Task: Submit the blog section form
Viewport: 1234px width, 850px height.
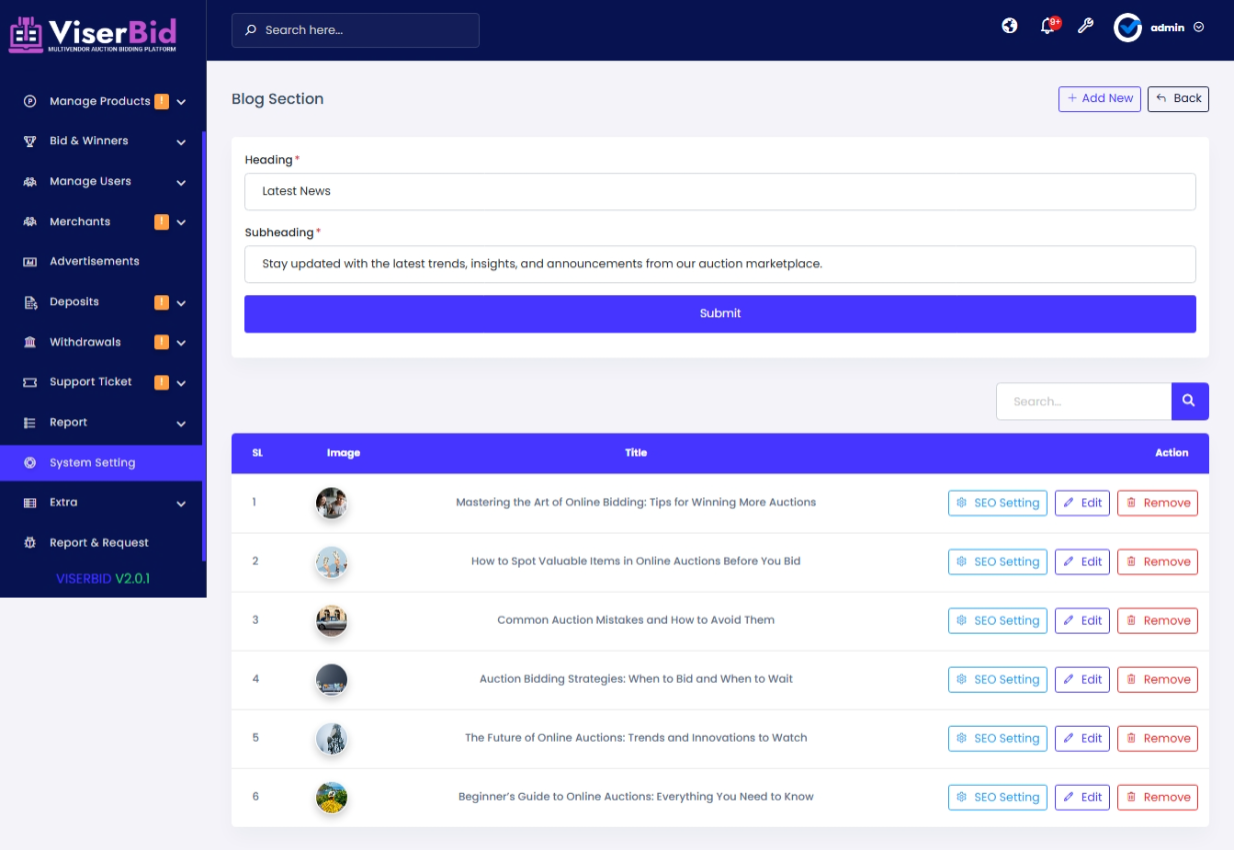Action: 720,314
